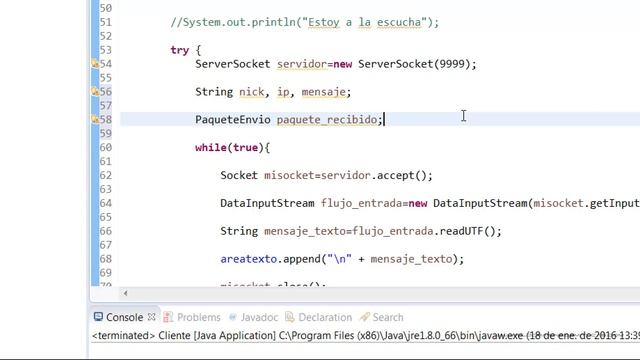640x360 pixels.
Task: Click 'servidor' variable on line 54
Action: click(302, 64)
